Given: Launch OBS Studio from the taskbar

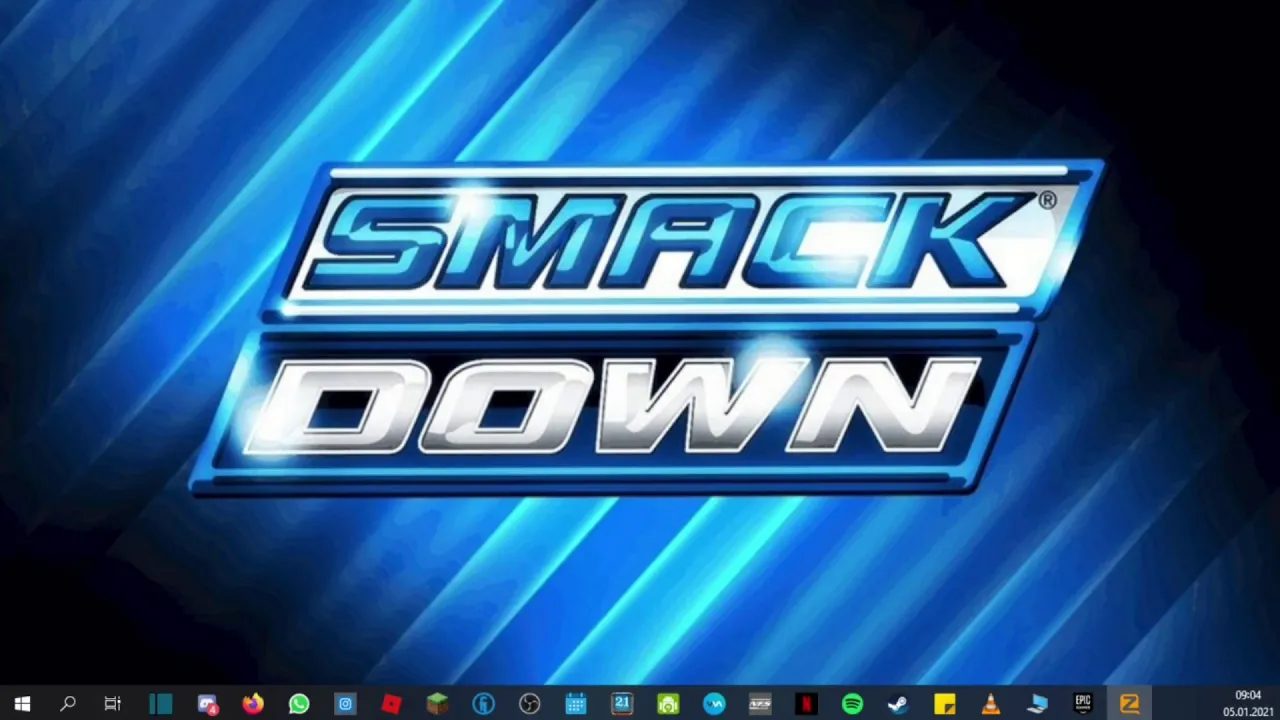Looking at the screenshot, I should pos(530,704).
